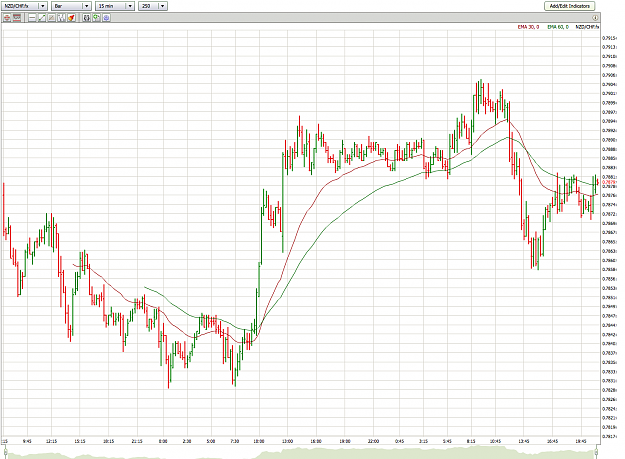Click the NZD/CHF legend label above the price axis

click(x=587, y=27)
